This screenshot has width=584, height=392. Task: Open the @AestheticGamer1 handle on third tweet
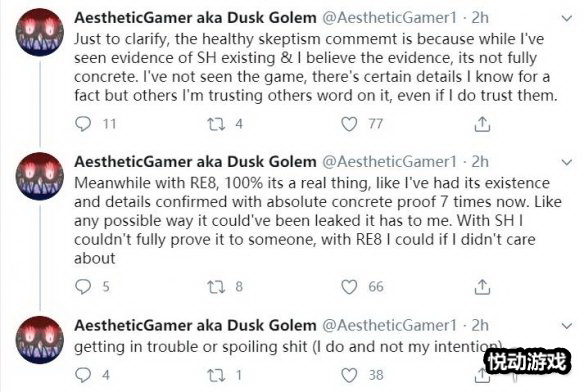389,325
